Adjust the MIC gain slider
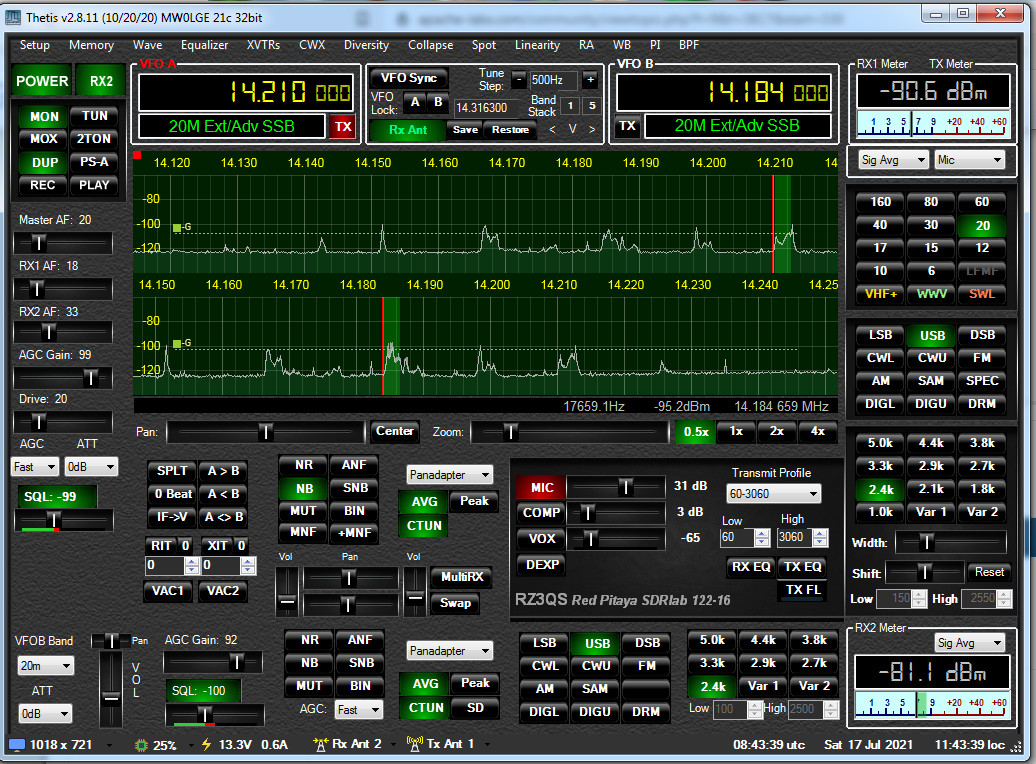 [x=614, y=488]
